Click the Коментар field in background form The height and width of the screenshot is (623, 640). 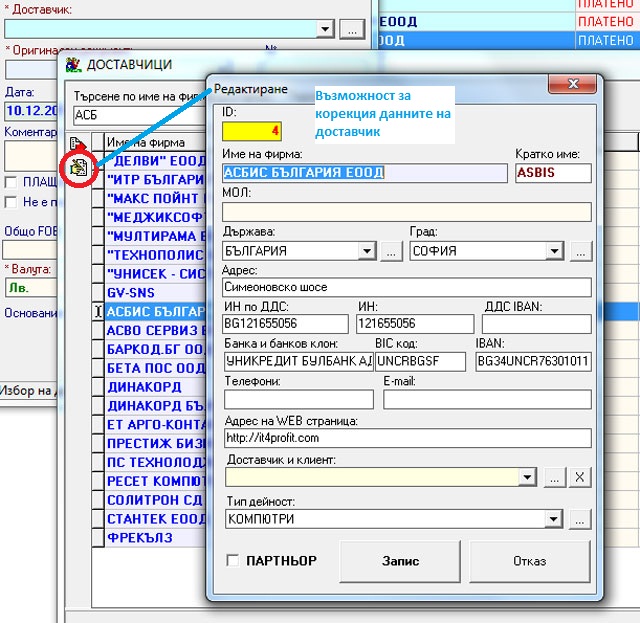(30, 156)
